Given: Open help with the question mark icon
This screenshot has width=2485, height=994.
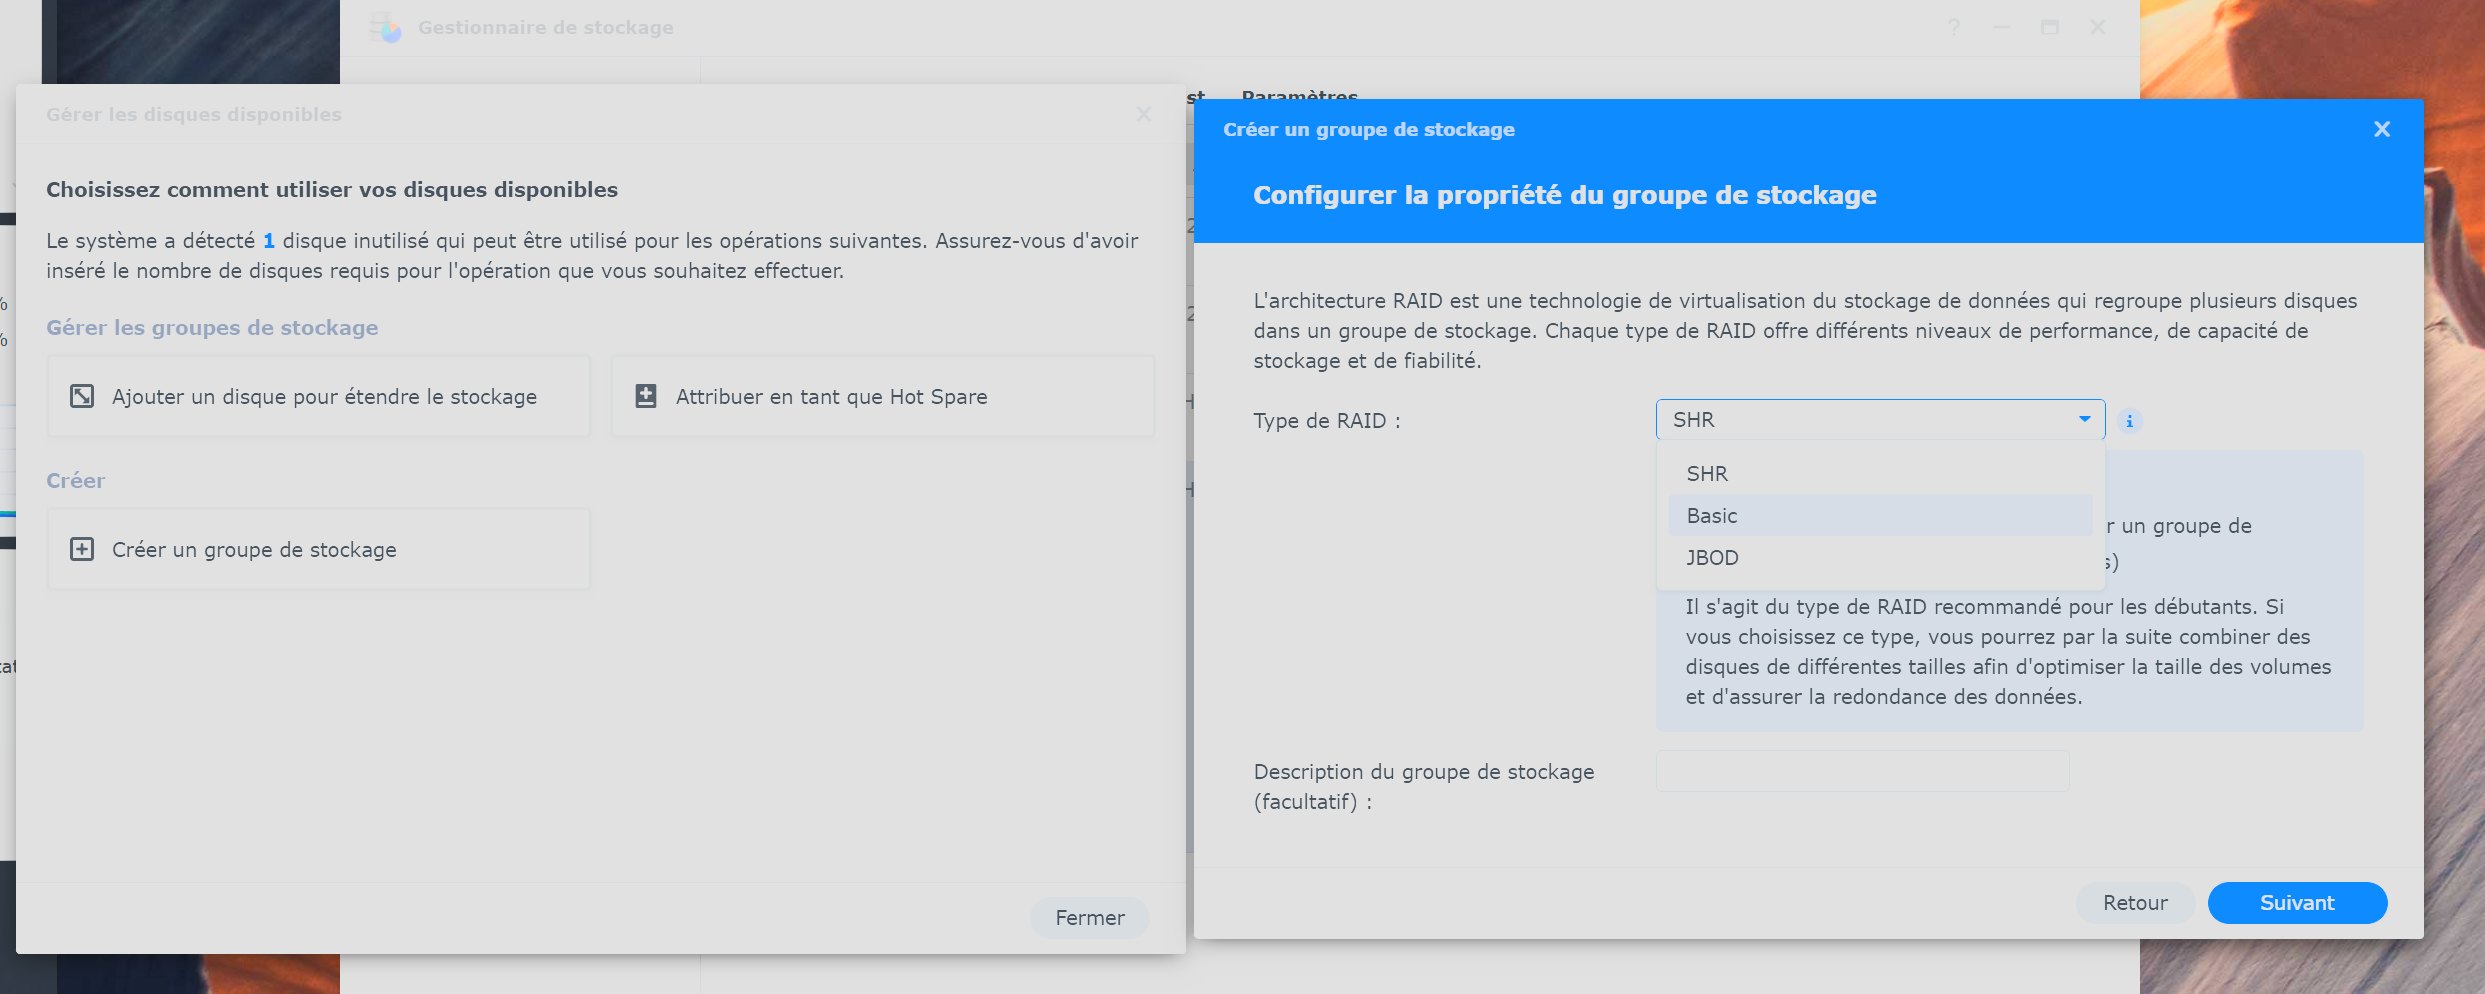Looking at the screenshot, I should point(1953,28).
